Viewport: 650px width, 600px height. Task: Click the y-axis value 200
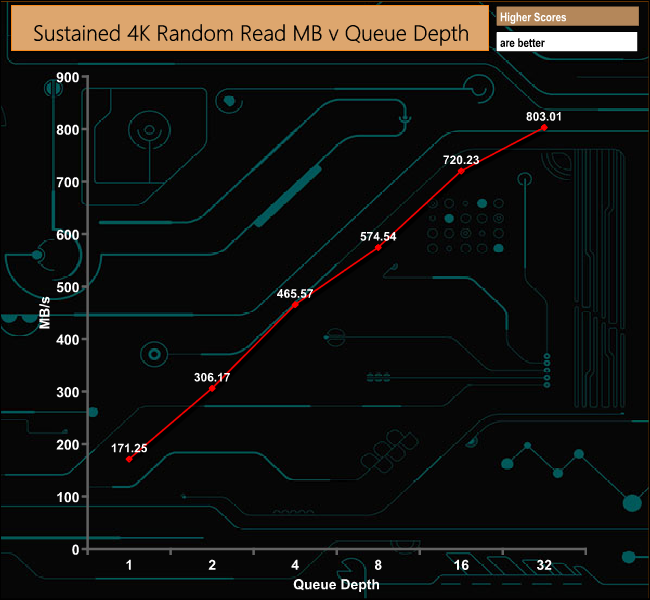[68, 445]
